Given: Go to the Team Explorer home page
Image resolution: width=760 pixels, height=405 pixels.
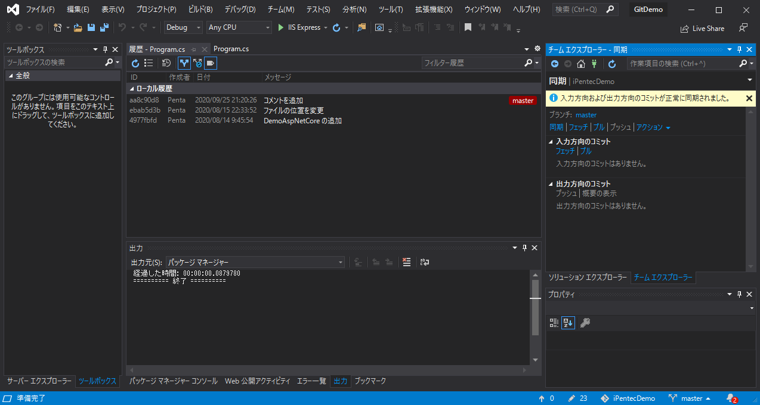Looking at the screenshot, I should pyautogui.click(x=581, y=63).
